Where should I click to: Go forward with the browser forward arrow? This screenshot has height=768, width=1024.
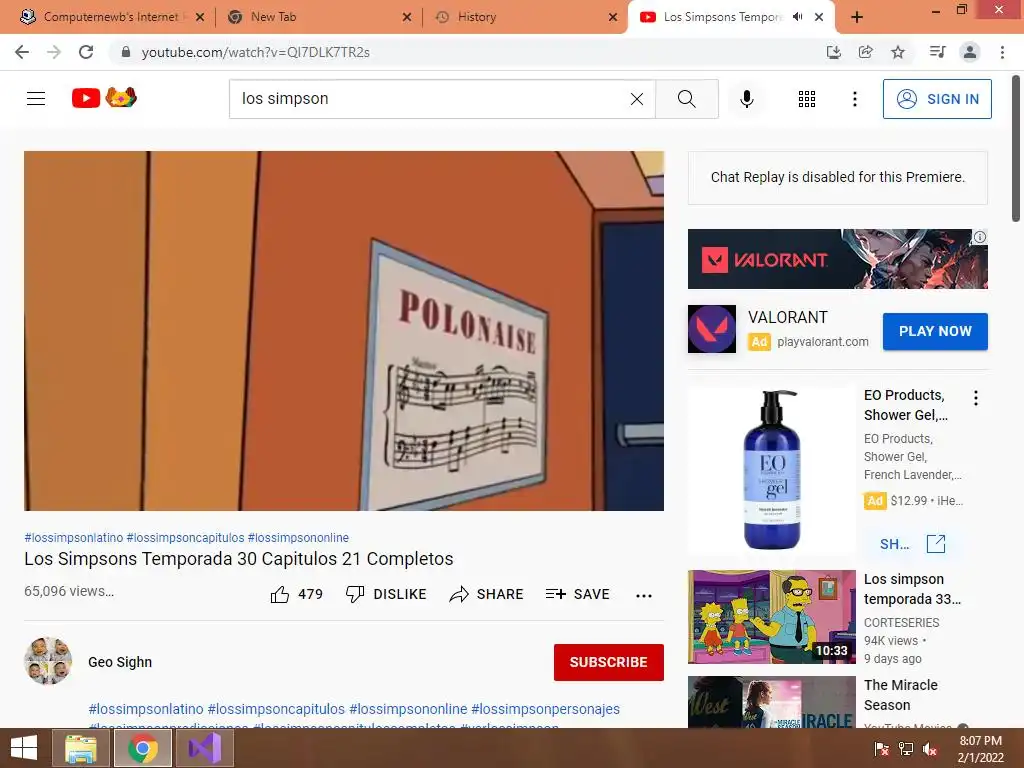(x=54, y=52)
